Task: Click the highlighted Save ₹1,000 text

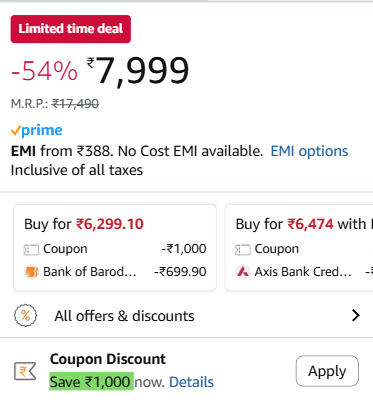Action: coord(91,382)
